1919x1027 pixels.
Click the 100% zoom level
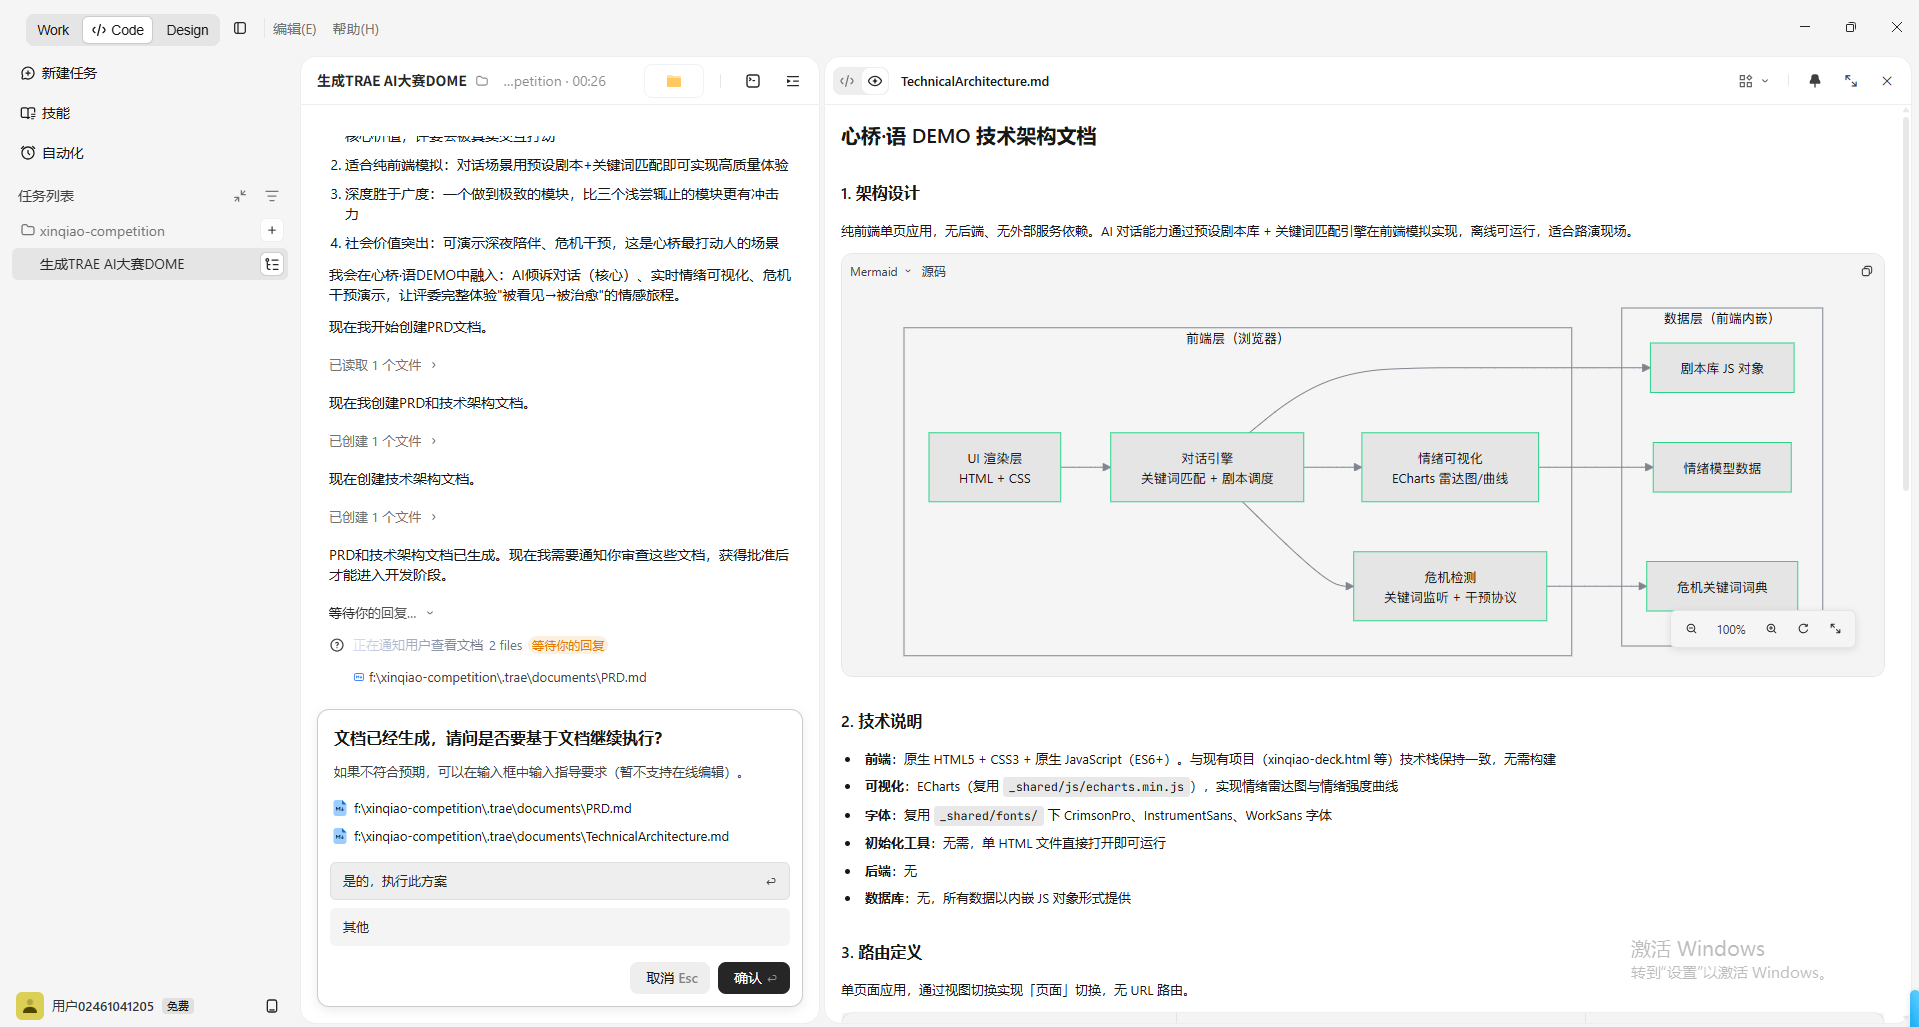[x=1731, y=630]
